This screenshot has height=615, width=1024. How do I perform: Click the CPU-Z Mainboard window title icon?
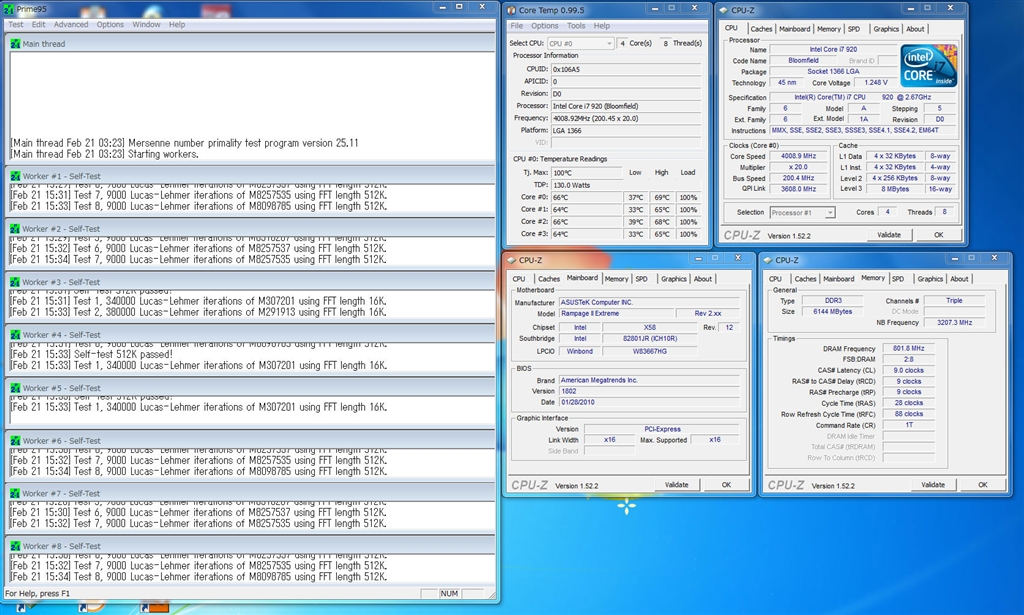point(511,260)
